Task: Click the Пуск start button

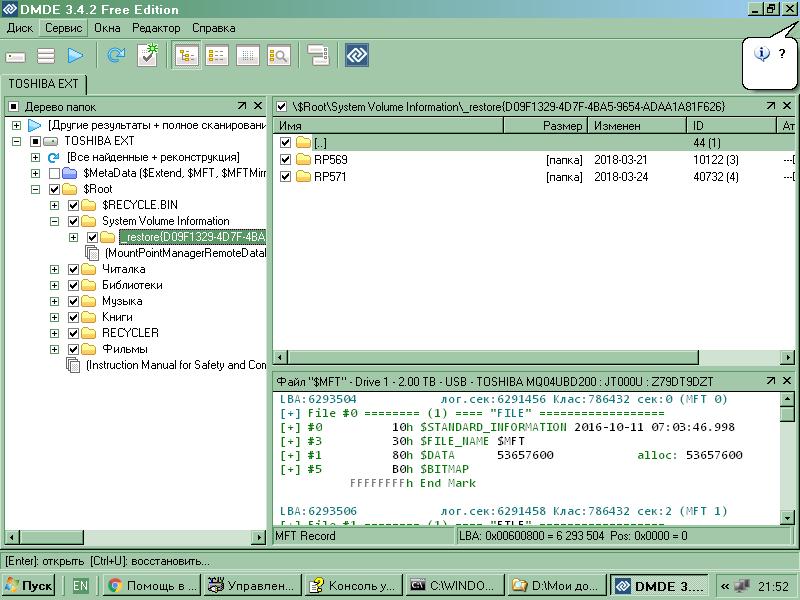Action: coord(29,586)
